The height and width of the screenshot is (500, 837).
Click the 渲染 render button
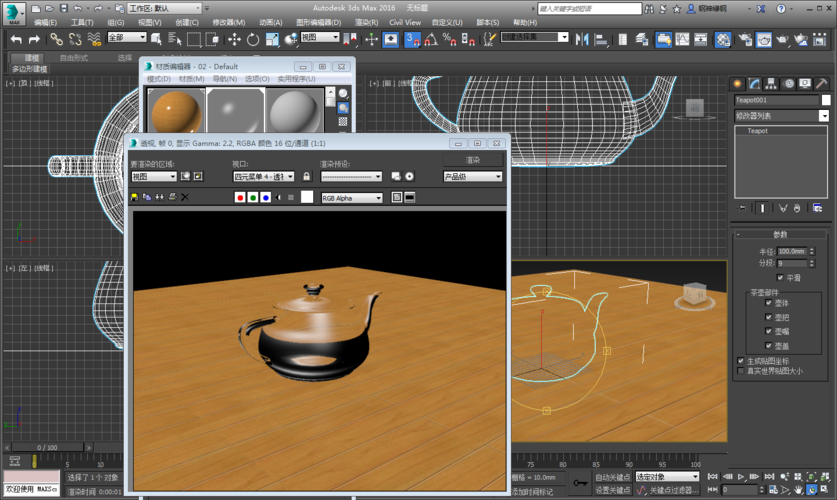[473, 160]
